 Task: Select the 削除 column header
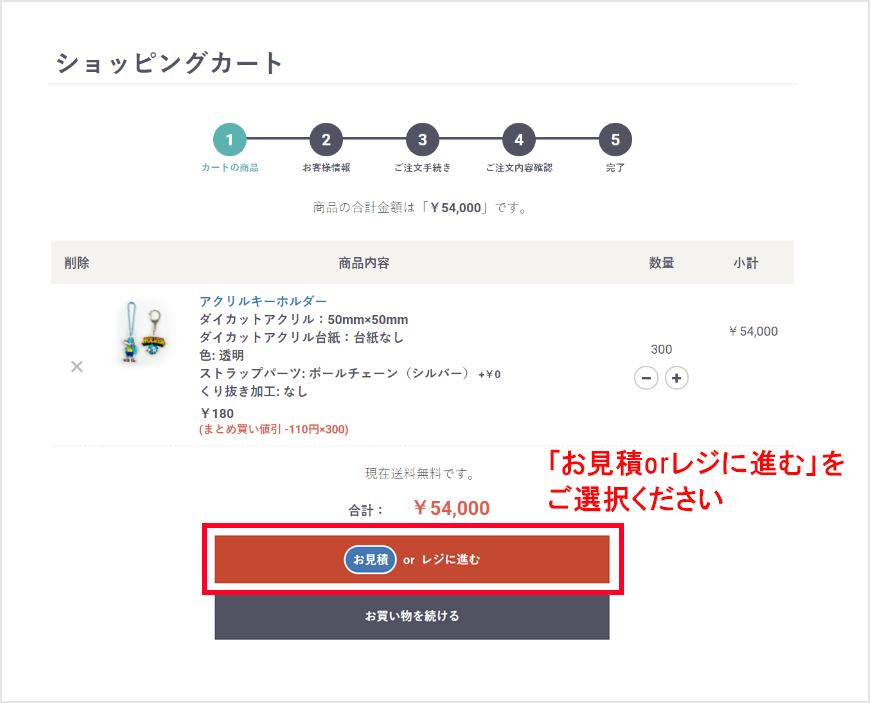77,262
